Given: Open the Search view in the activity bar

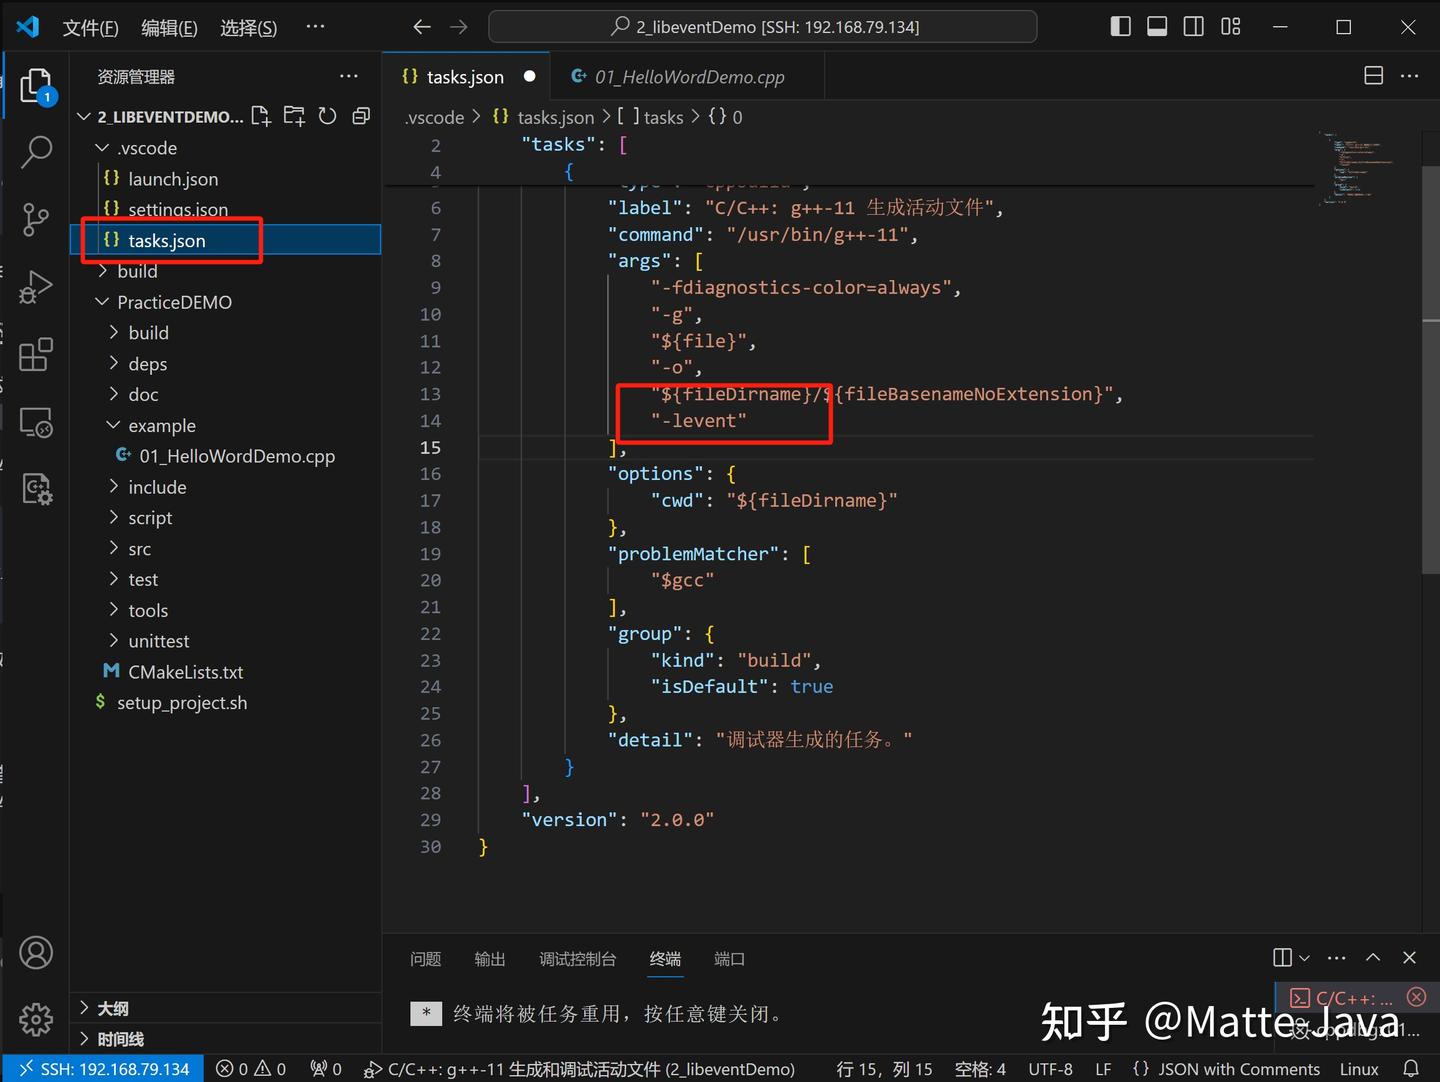Looking at the screenshot, I should point(37,152).
